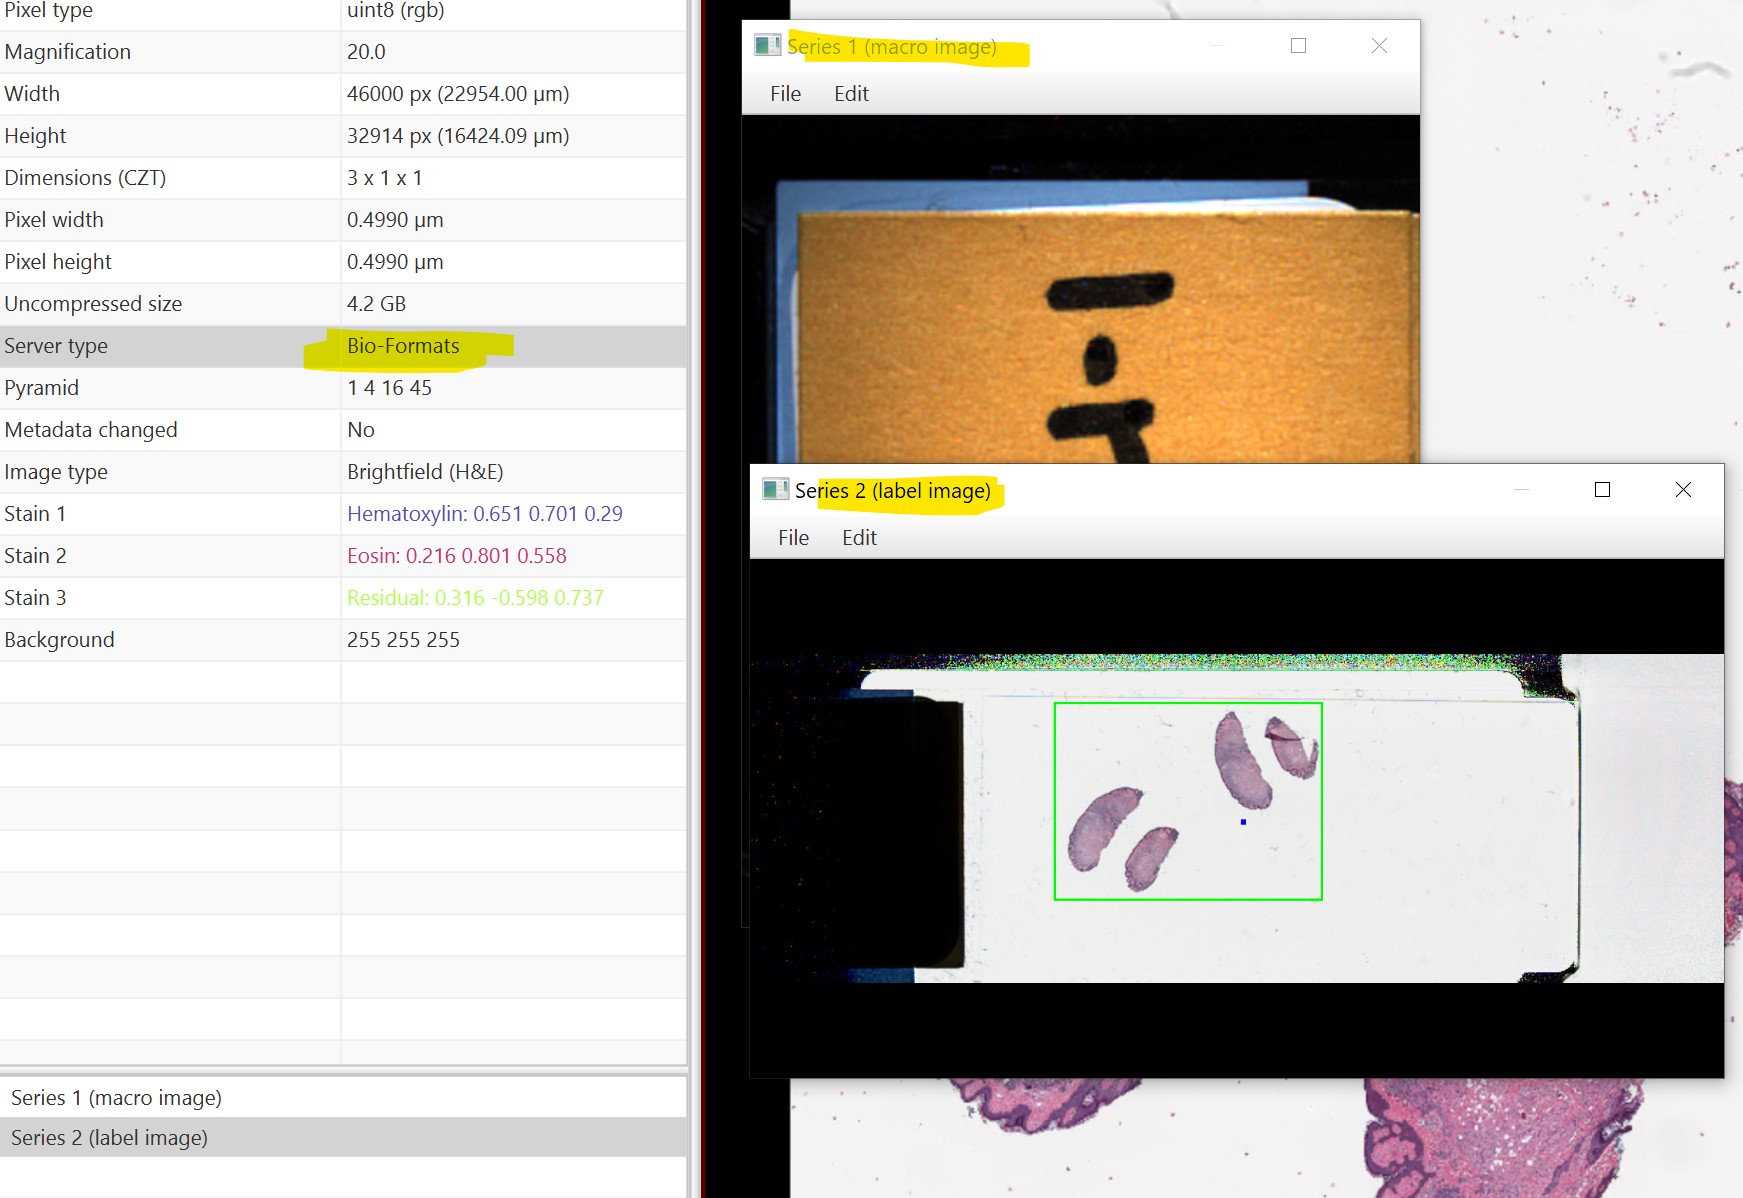The height and width of the screenshot is (1198, 1743).
Task: Click the Pyramid value 1 4 16 45
Action: point(389,388)
